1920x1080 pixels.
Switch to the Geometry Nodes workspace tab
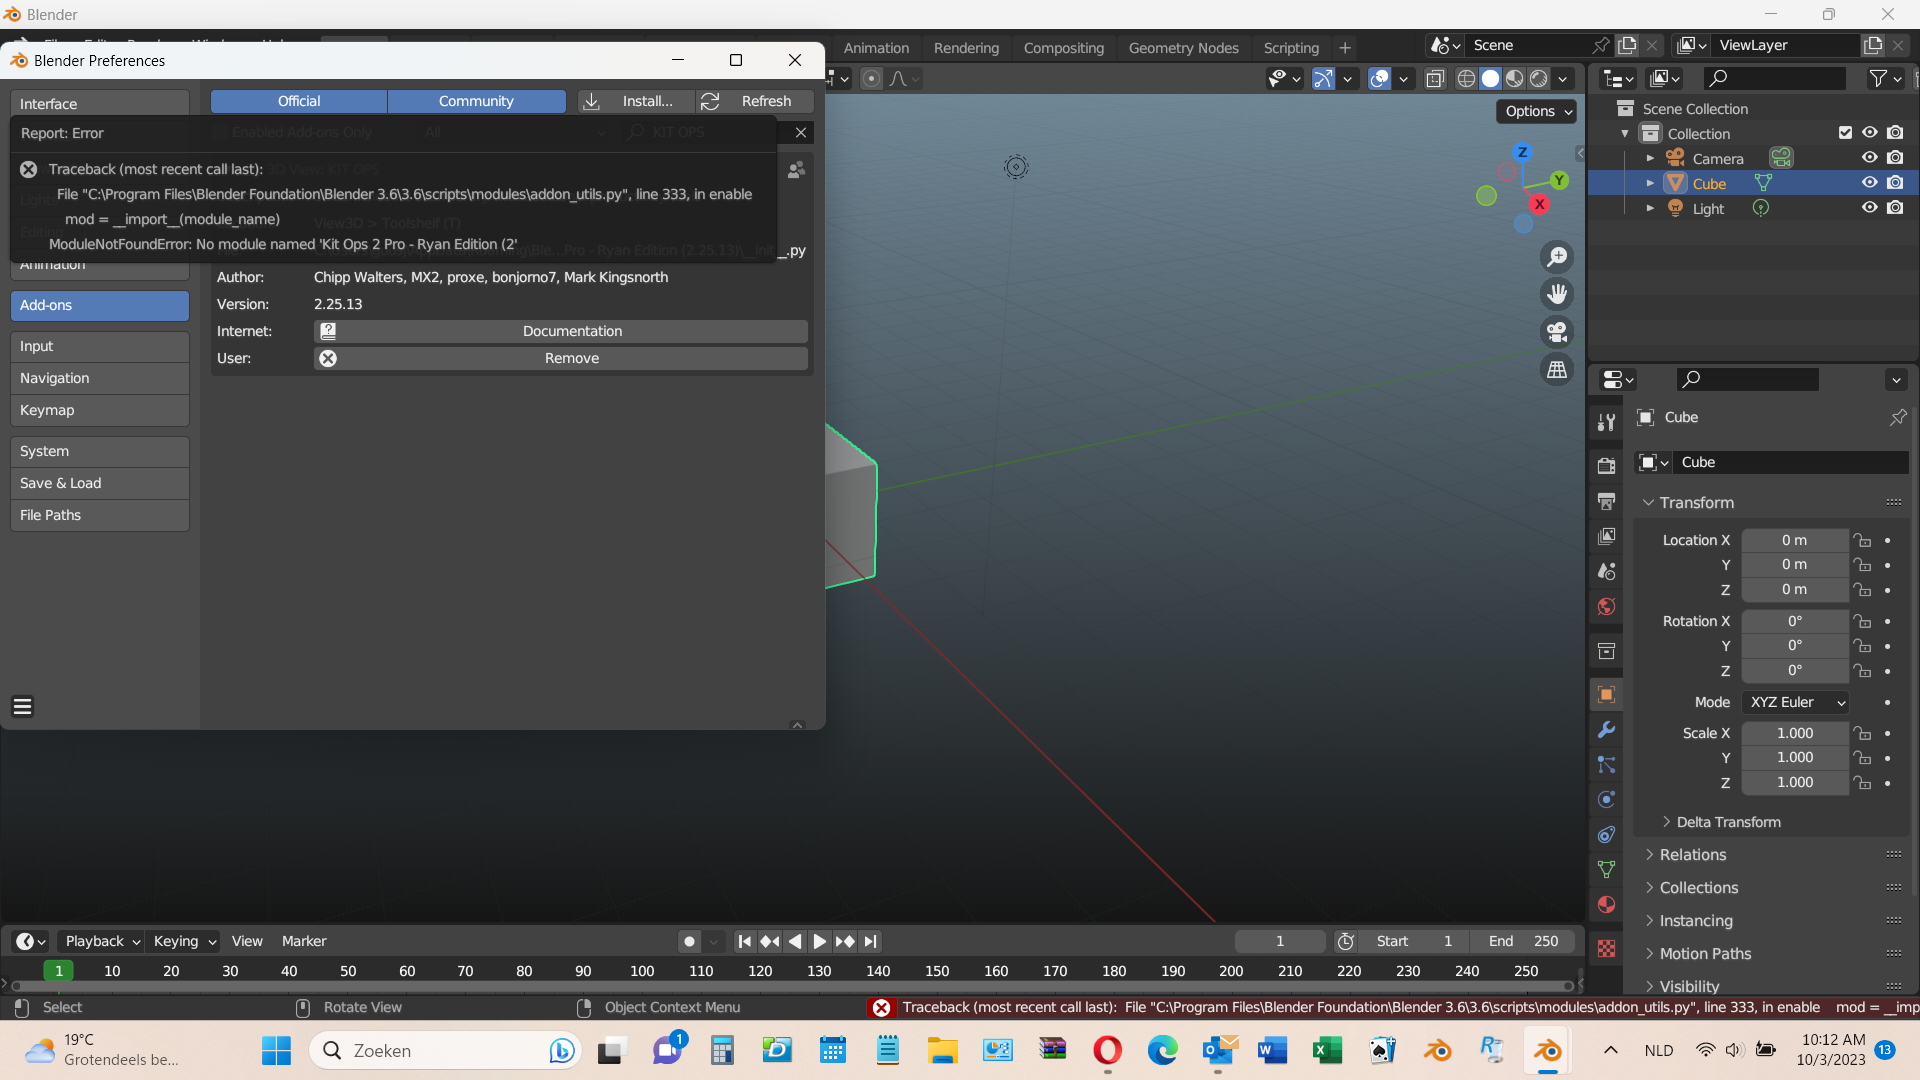[1183, 47]
